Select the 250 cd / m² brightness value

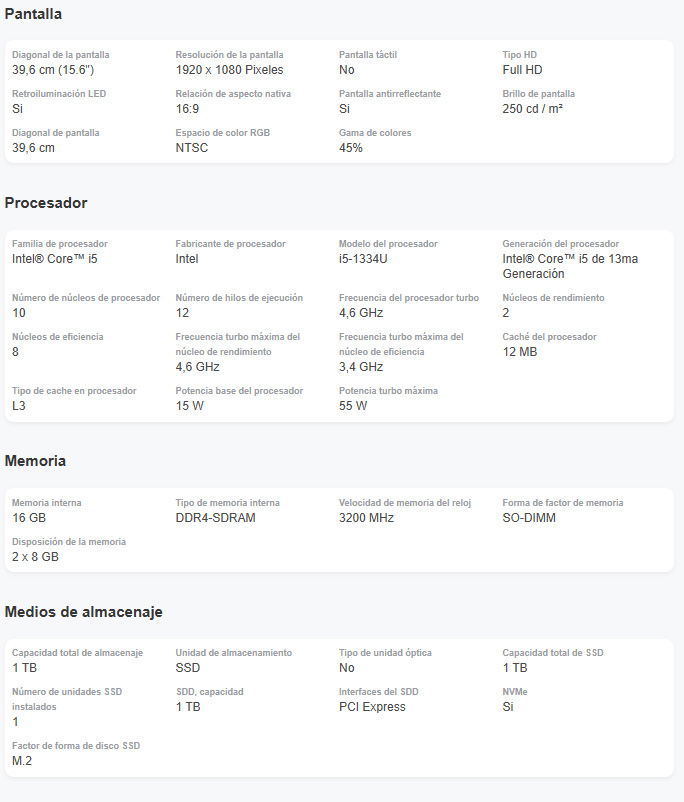click(533, 109)
